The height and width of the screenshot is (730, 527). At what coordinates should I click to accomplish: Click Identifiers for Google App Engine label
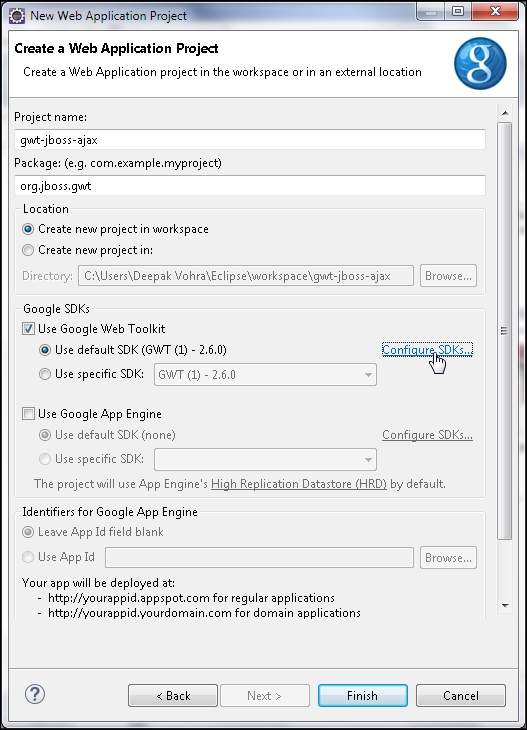click(x=110, y=512)
